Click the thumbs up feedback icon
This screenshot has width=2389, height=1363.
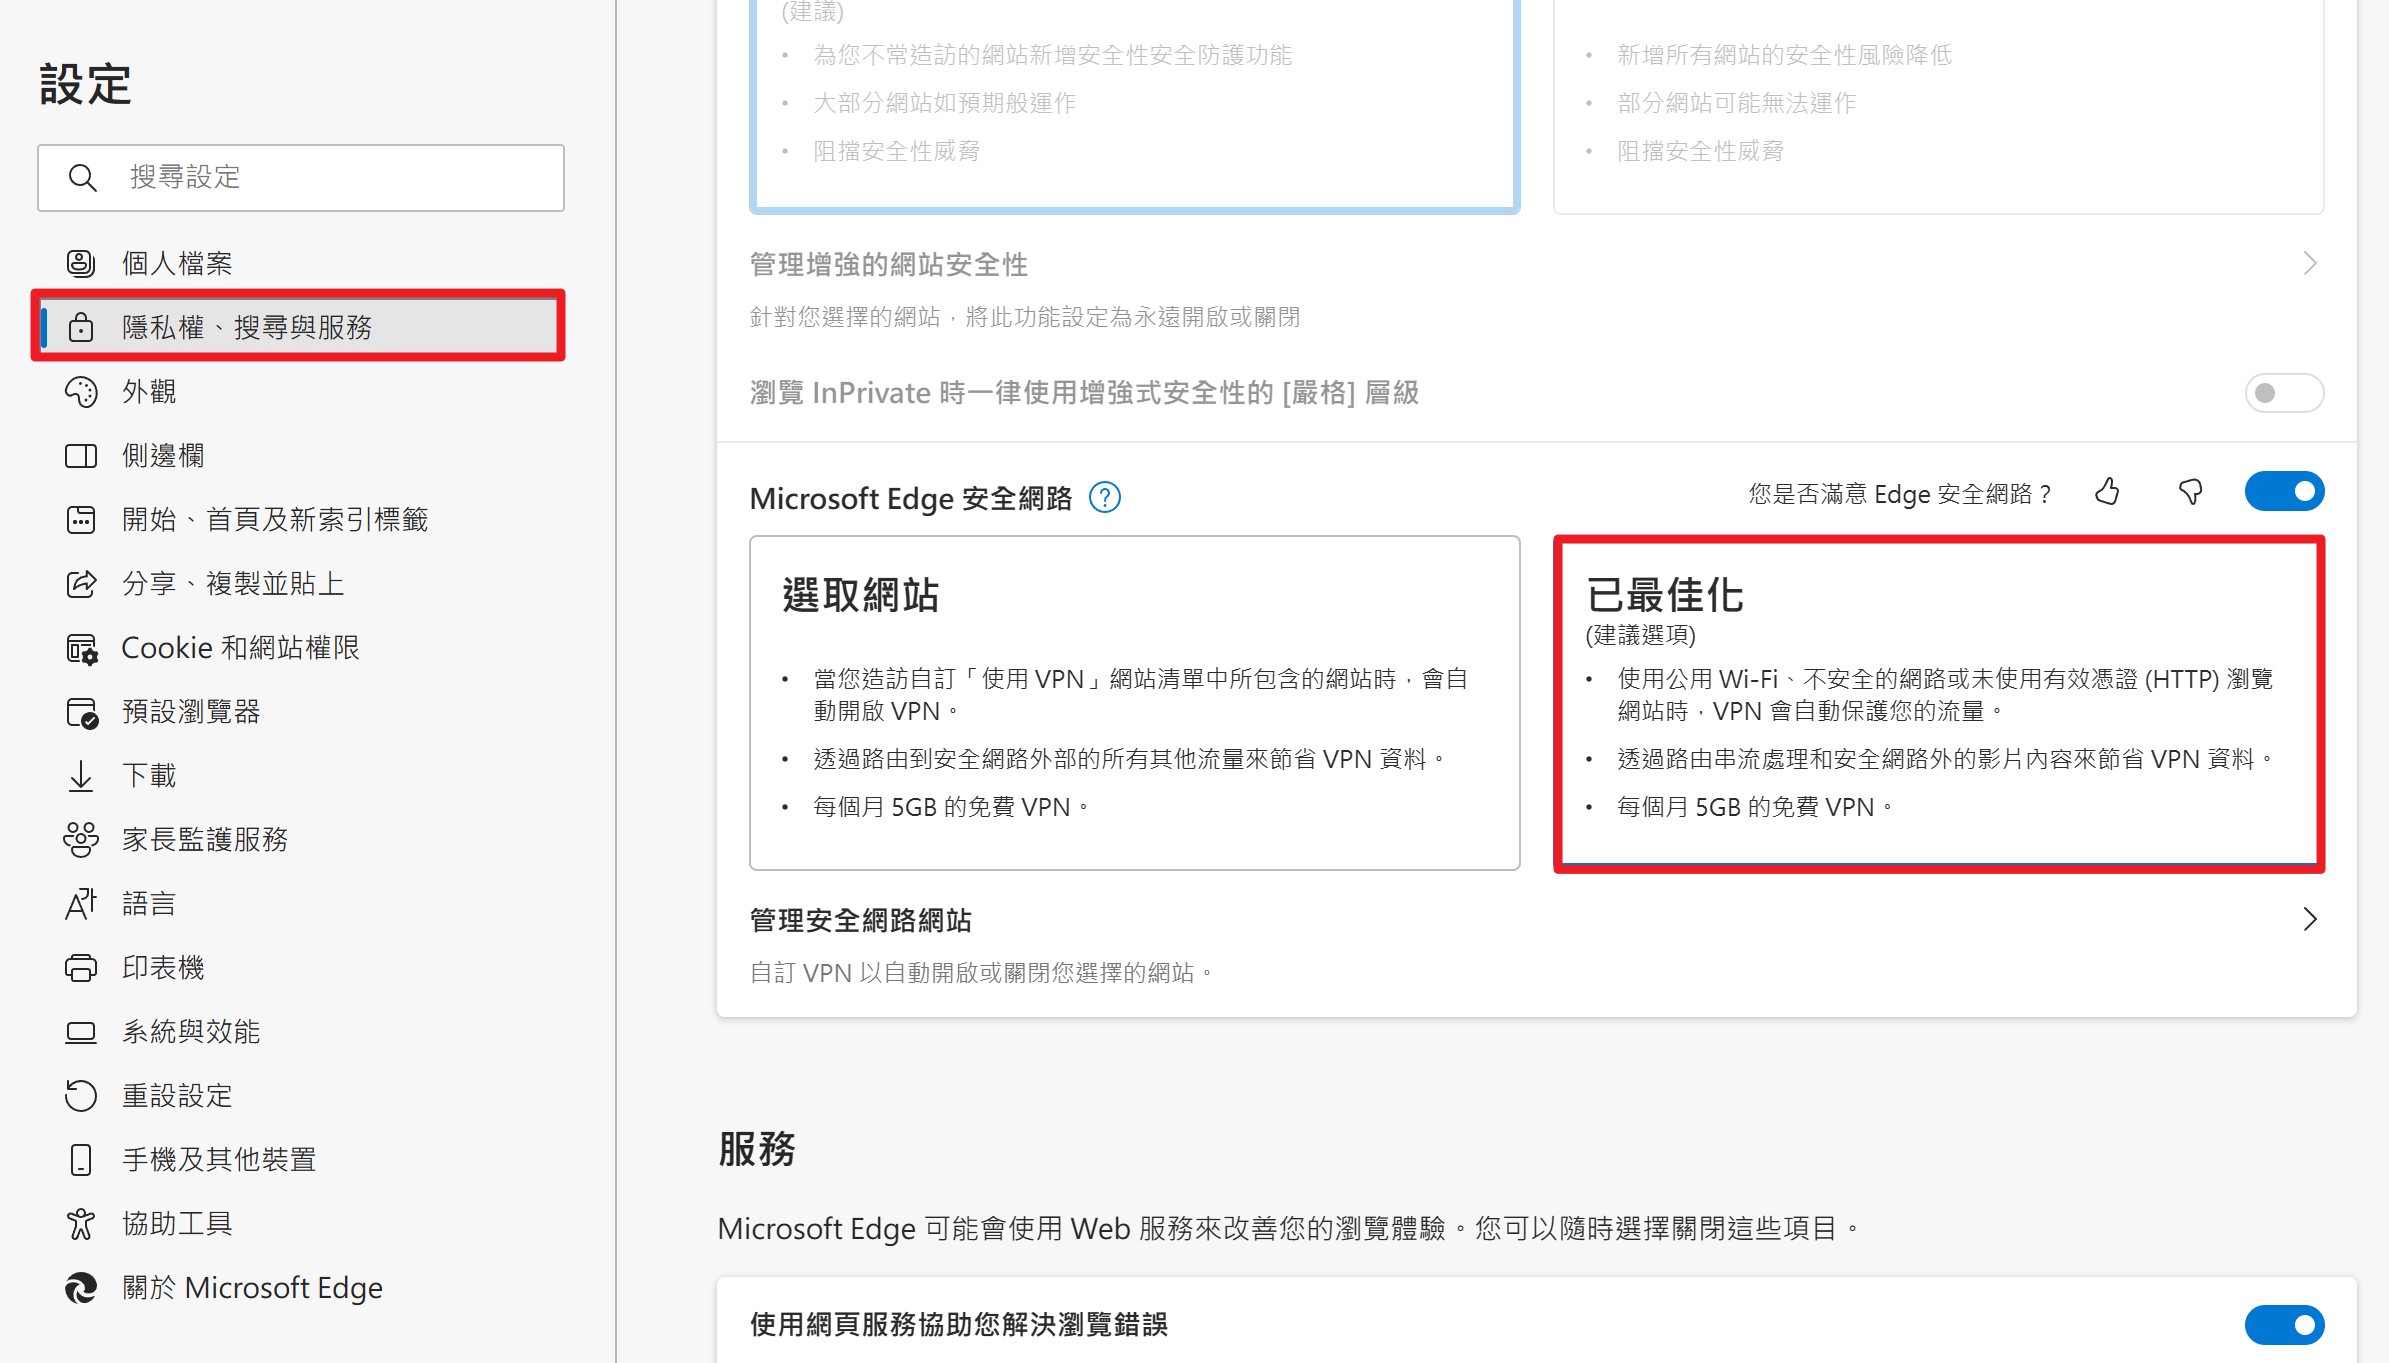tap(2107, 492)
